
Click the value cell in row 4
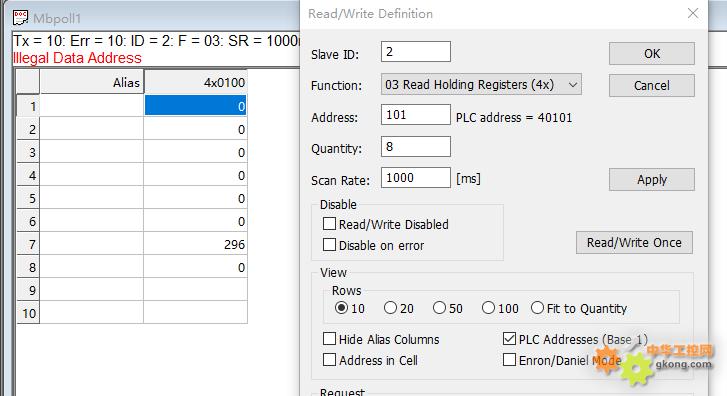tap(196, 175)
